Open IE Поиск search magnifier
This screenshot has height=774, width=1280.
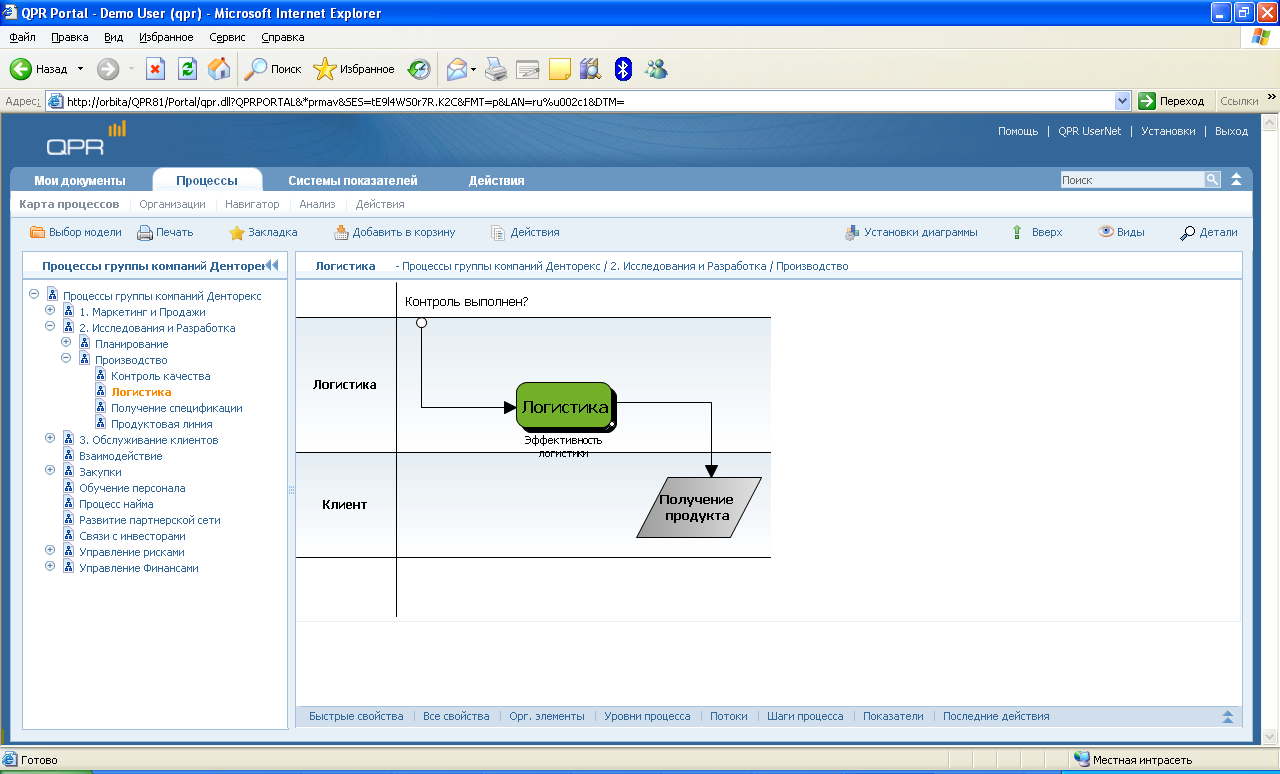coord(256,69)
